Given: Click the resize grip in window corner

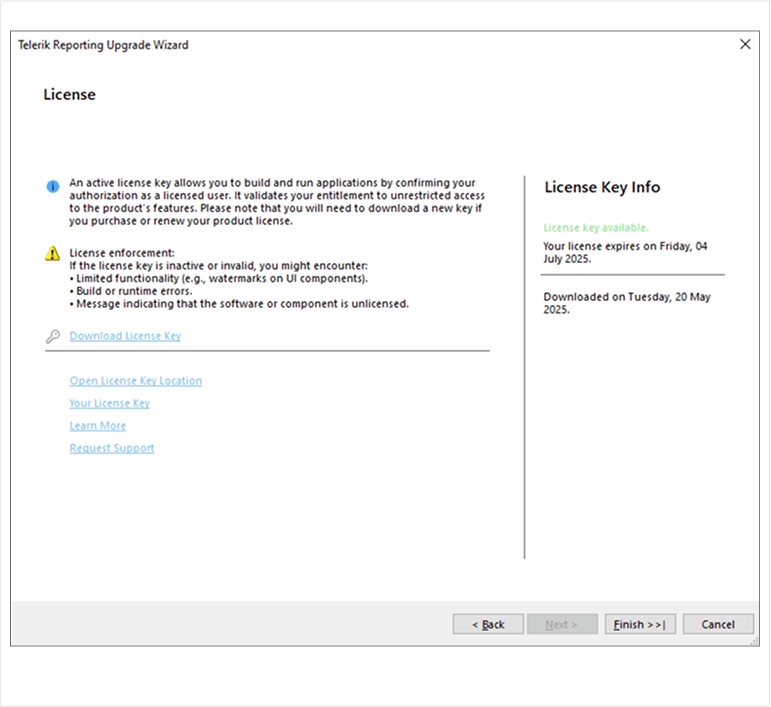Looking at the screenshot, I should pos(753,640).
